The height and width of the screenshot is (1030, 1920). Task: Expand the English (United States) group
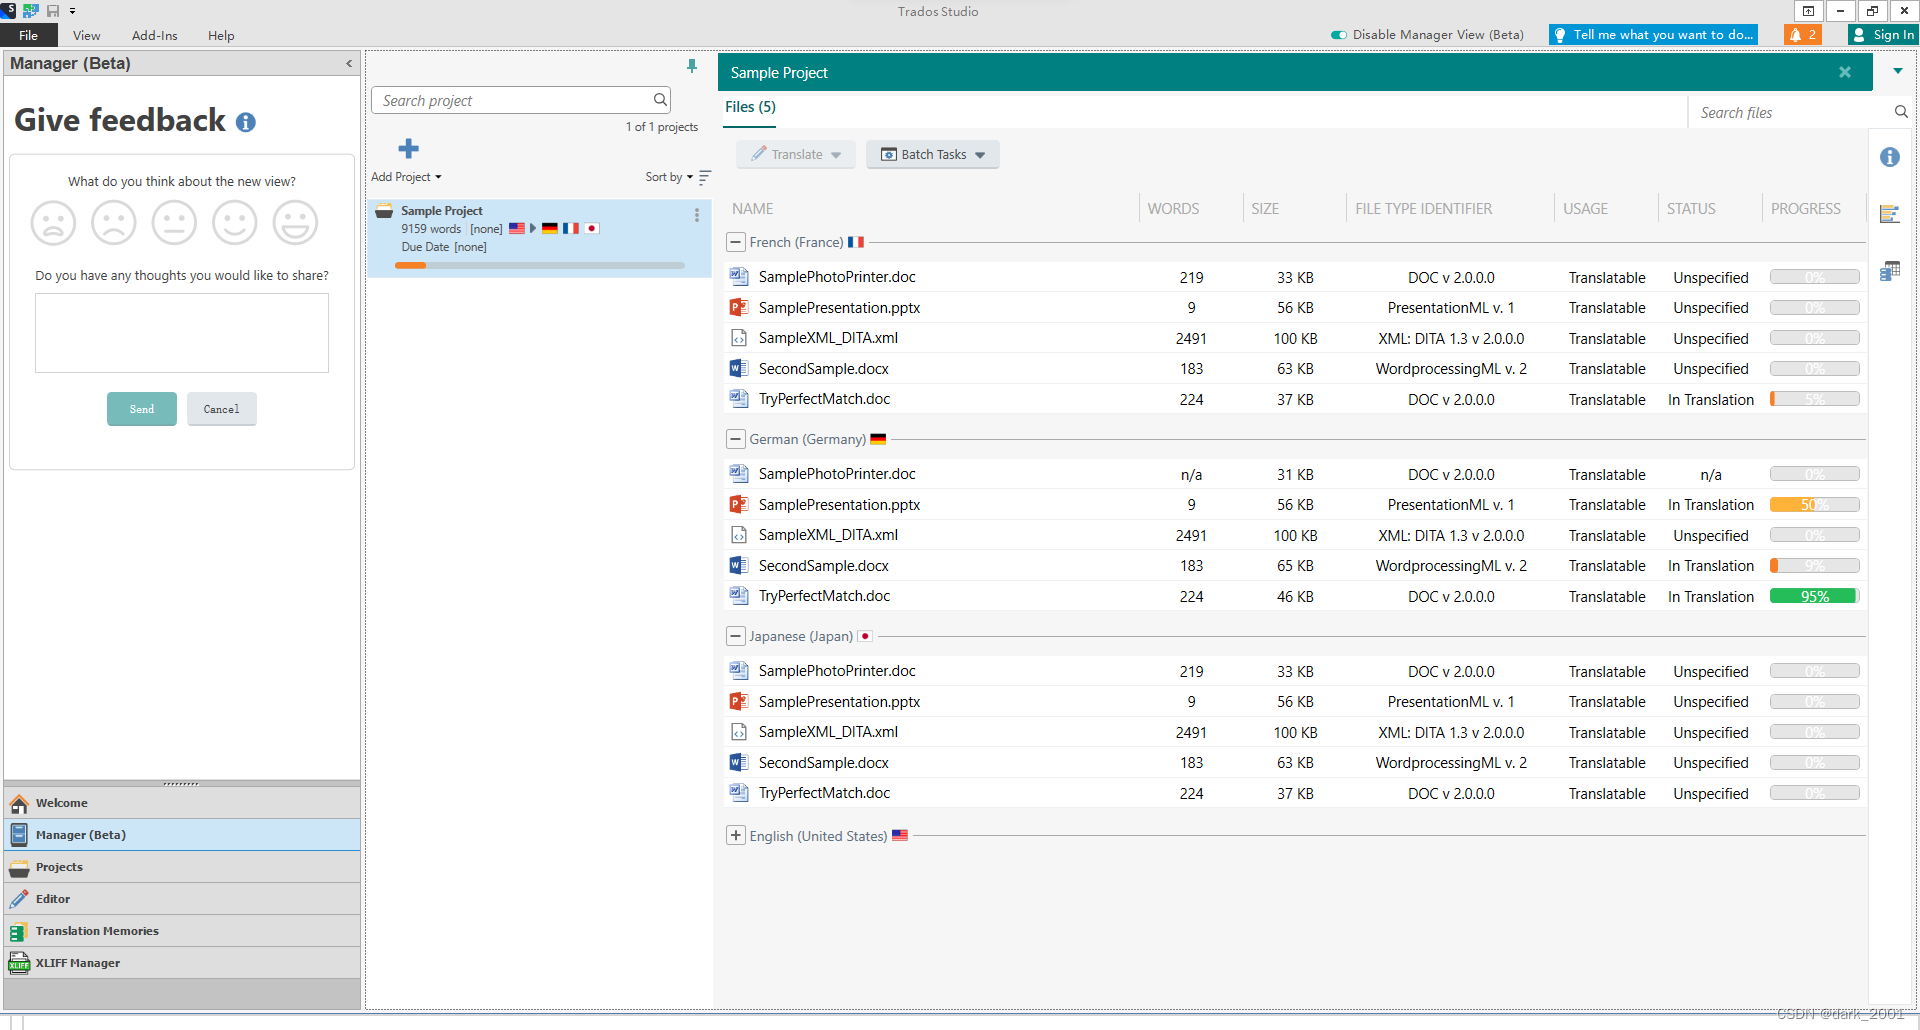point(736,835)
